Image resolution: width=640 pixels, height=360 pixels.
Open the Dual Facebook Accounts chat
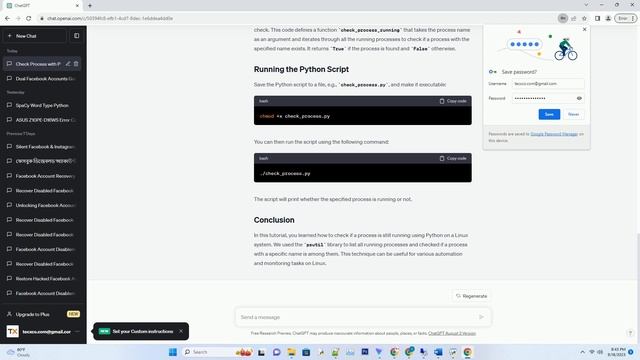pyautogui.click(x=42, y=79)
